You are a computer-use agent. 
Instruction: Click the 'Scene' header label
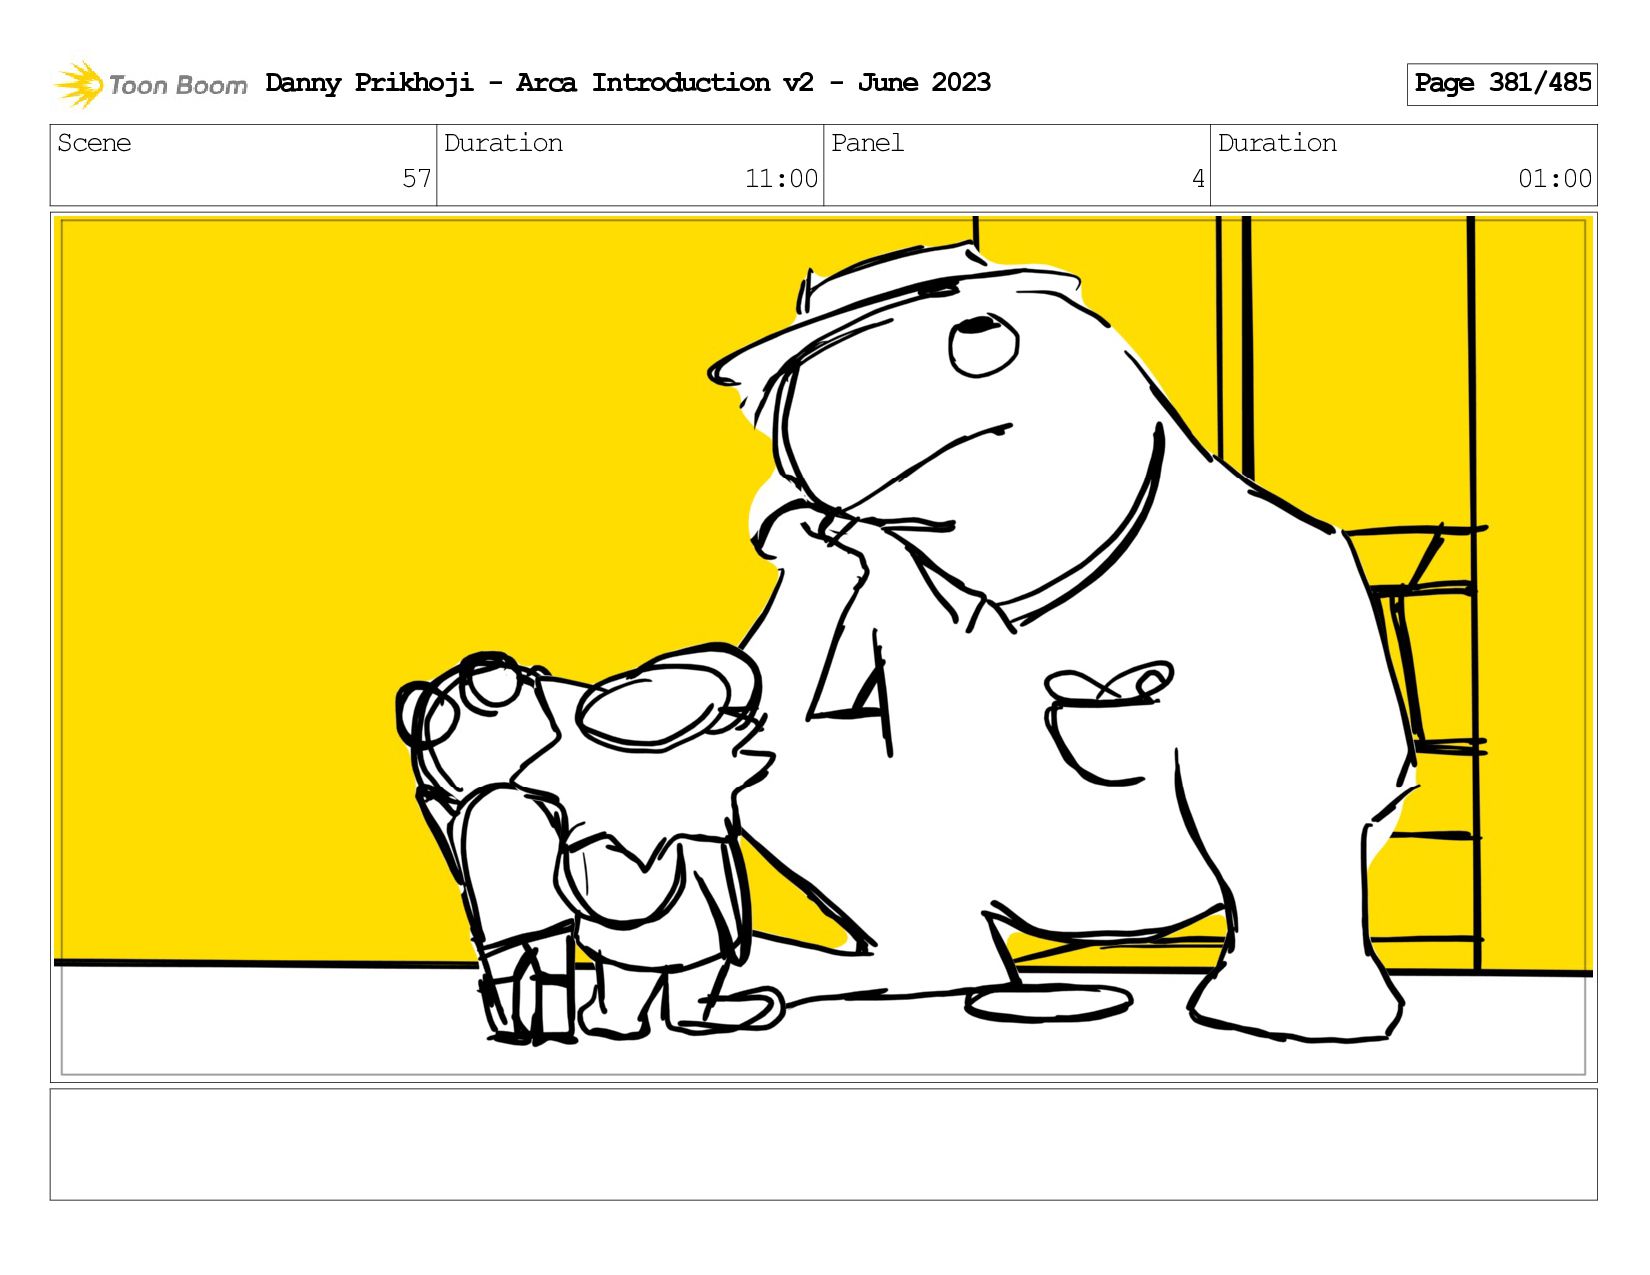[x=94, y=143]
